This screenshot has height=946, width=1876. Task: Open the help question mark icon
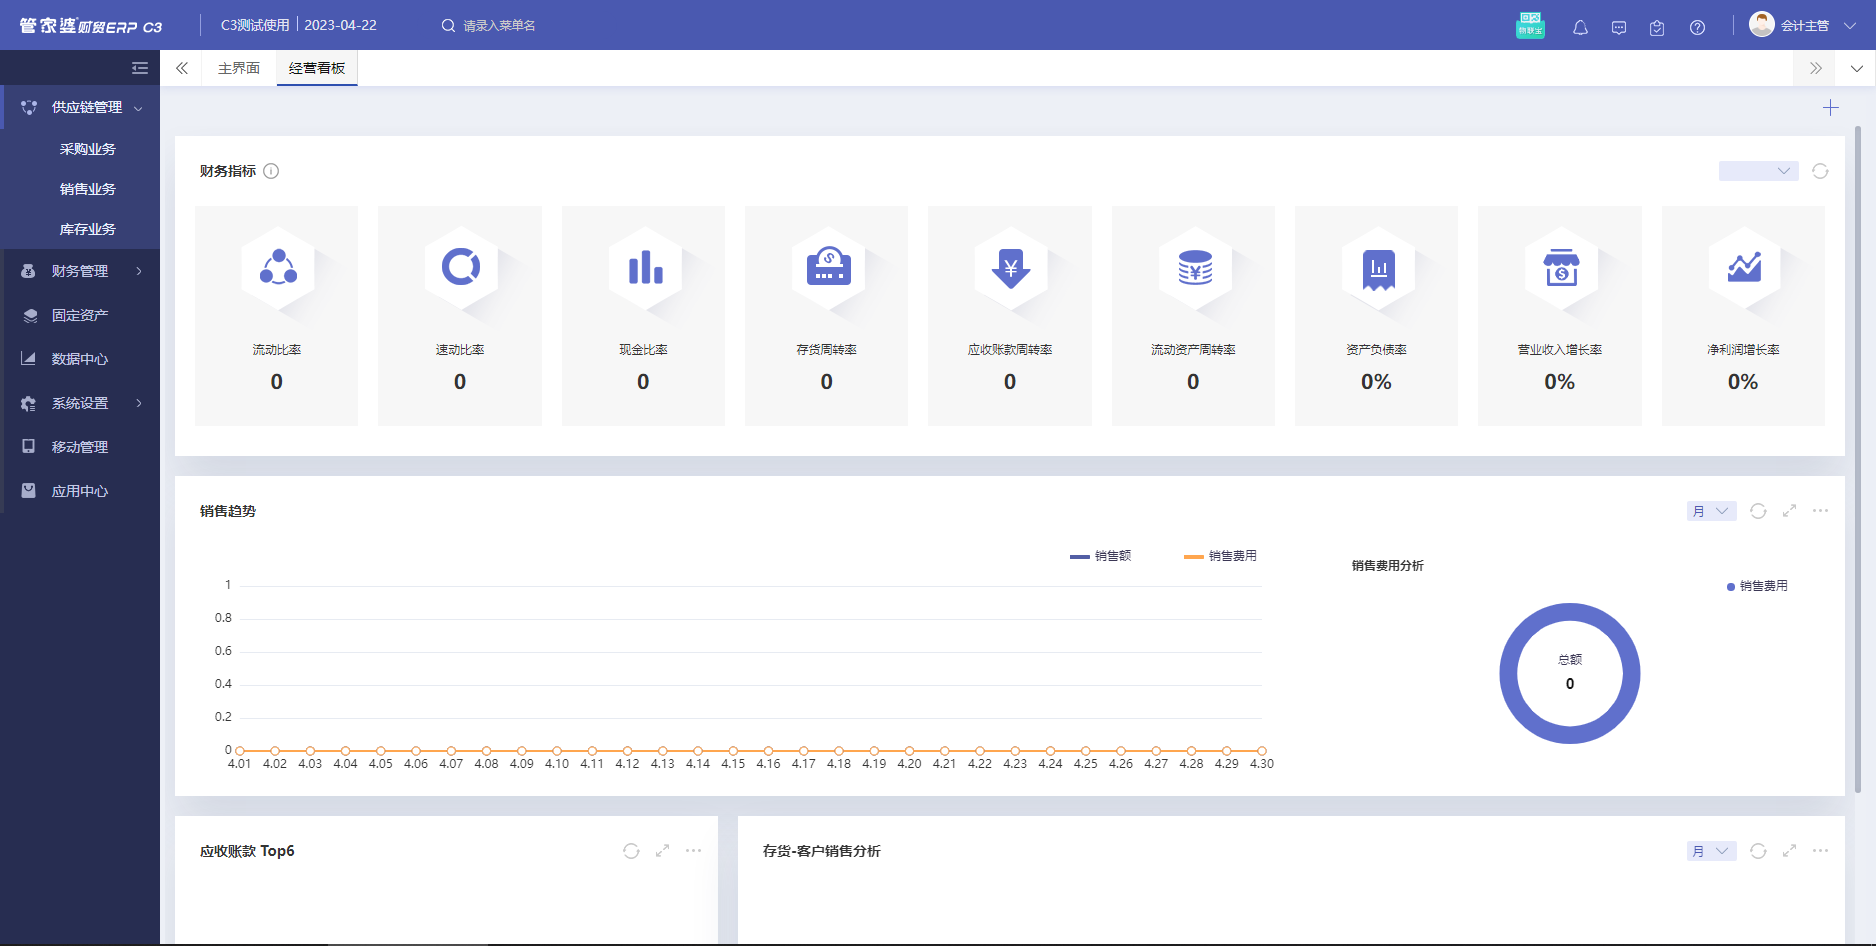[x=1697, y=27]
